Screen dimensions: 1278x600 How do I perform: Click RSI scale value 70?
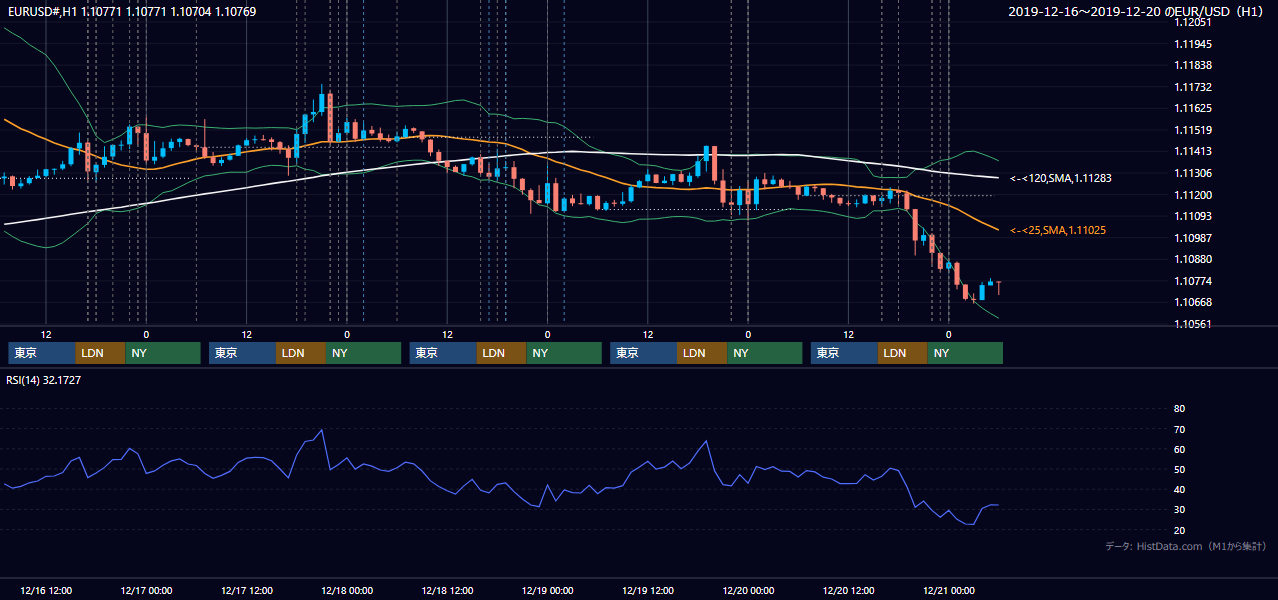pyautogui.click(x=1179, y=429)
